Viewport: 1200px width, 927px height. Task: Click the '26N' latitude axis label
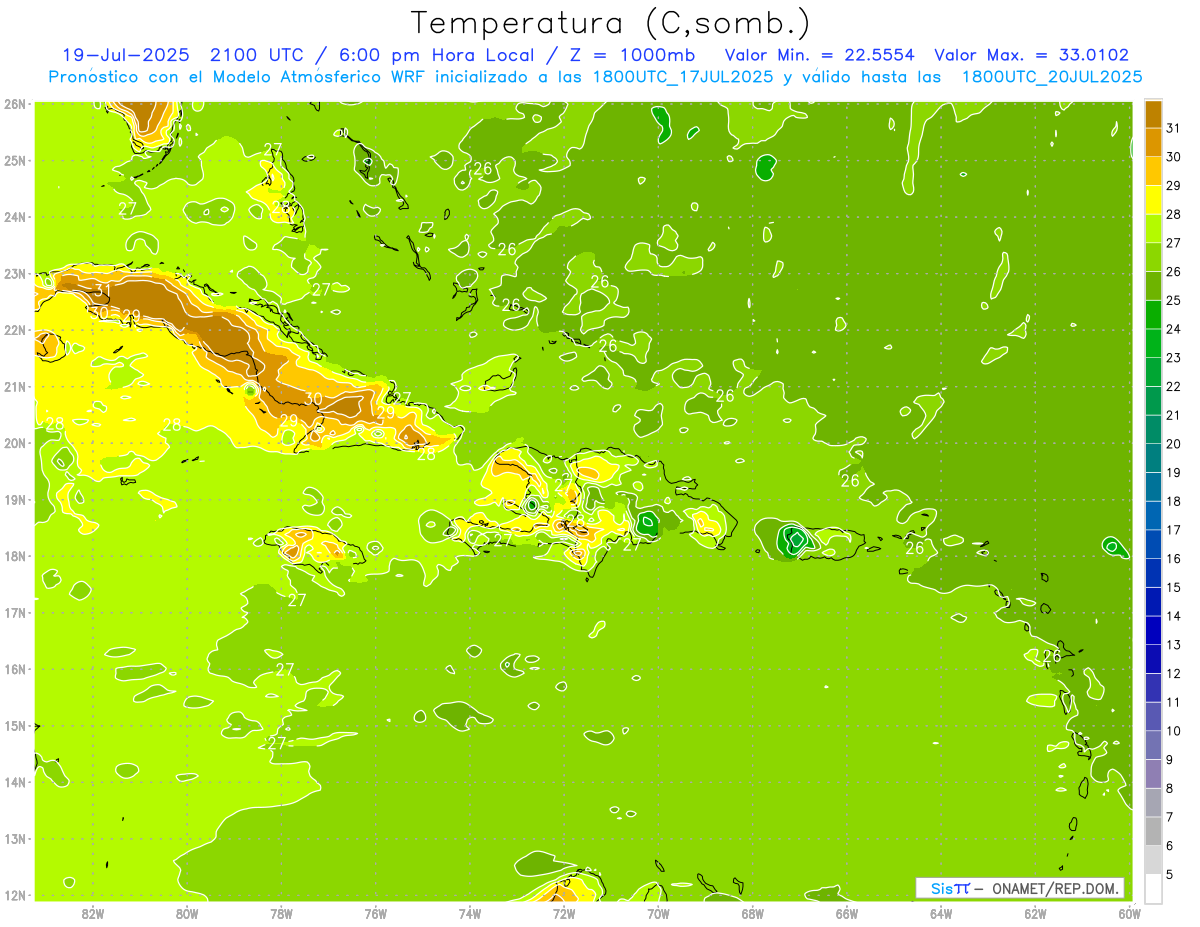(14, 104)
